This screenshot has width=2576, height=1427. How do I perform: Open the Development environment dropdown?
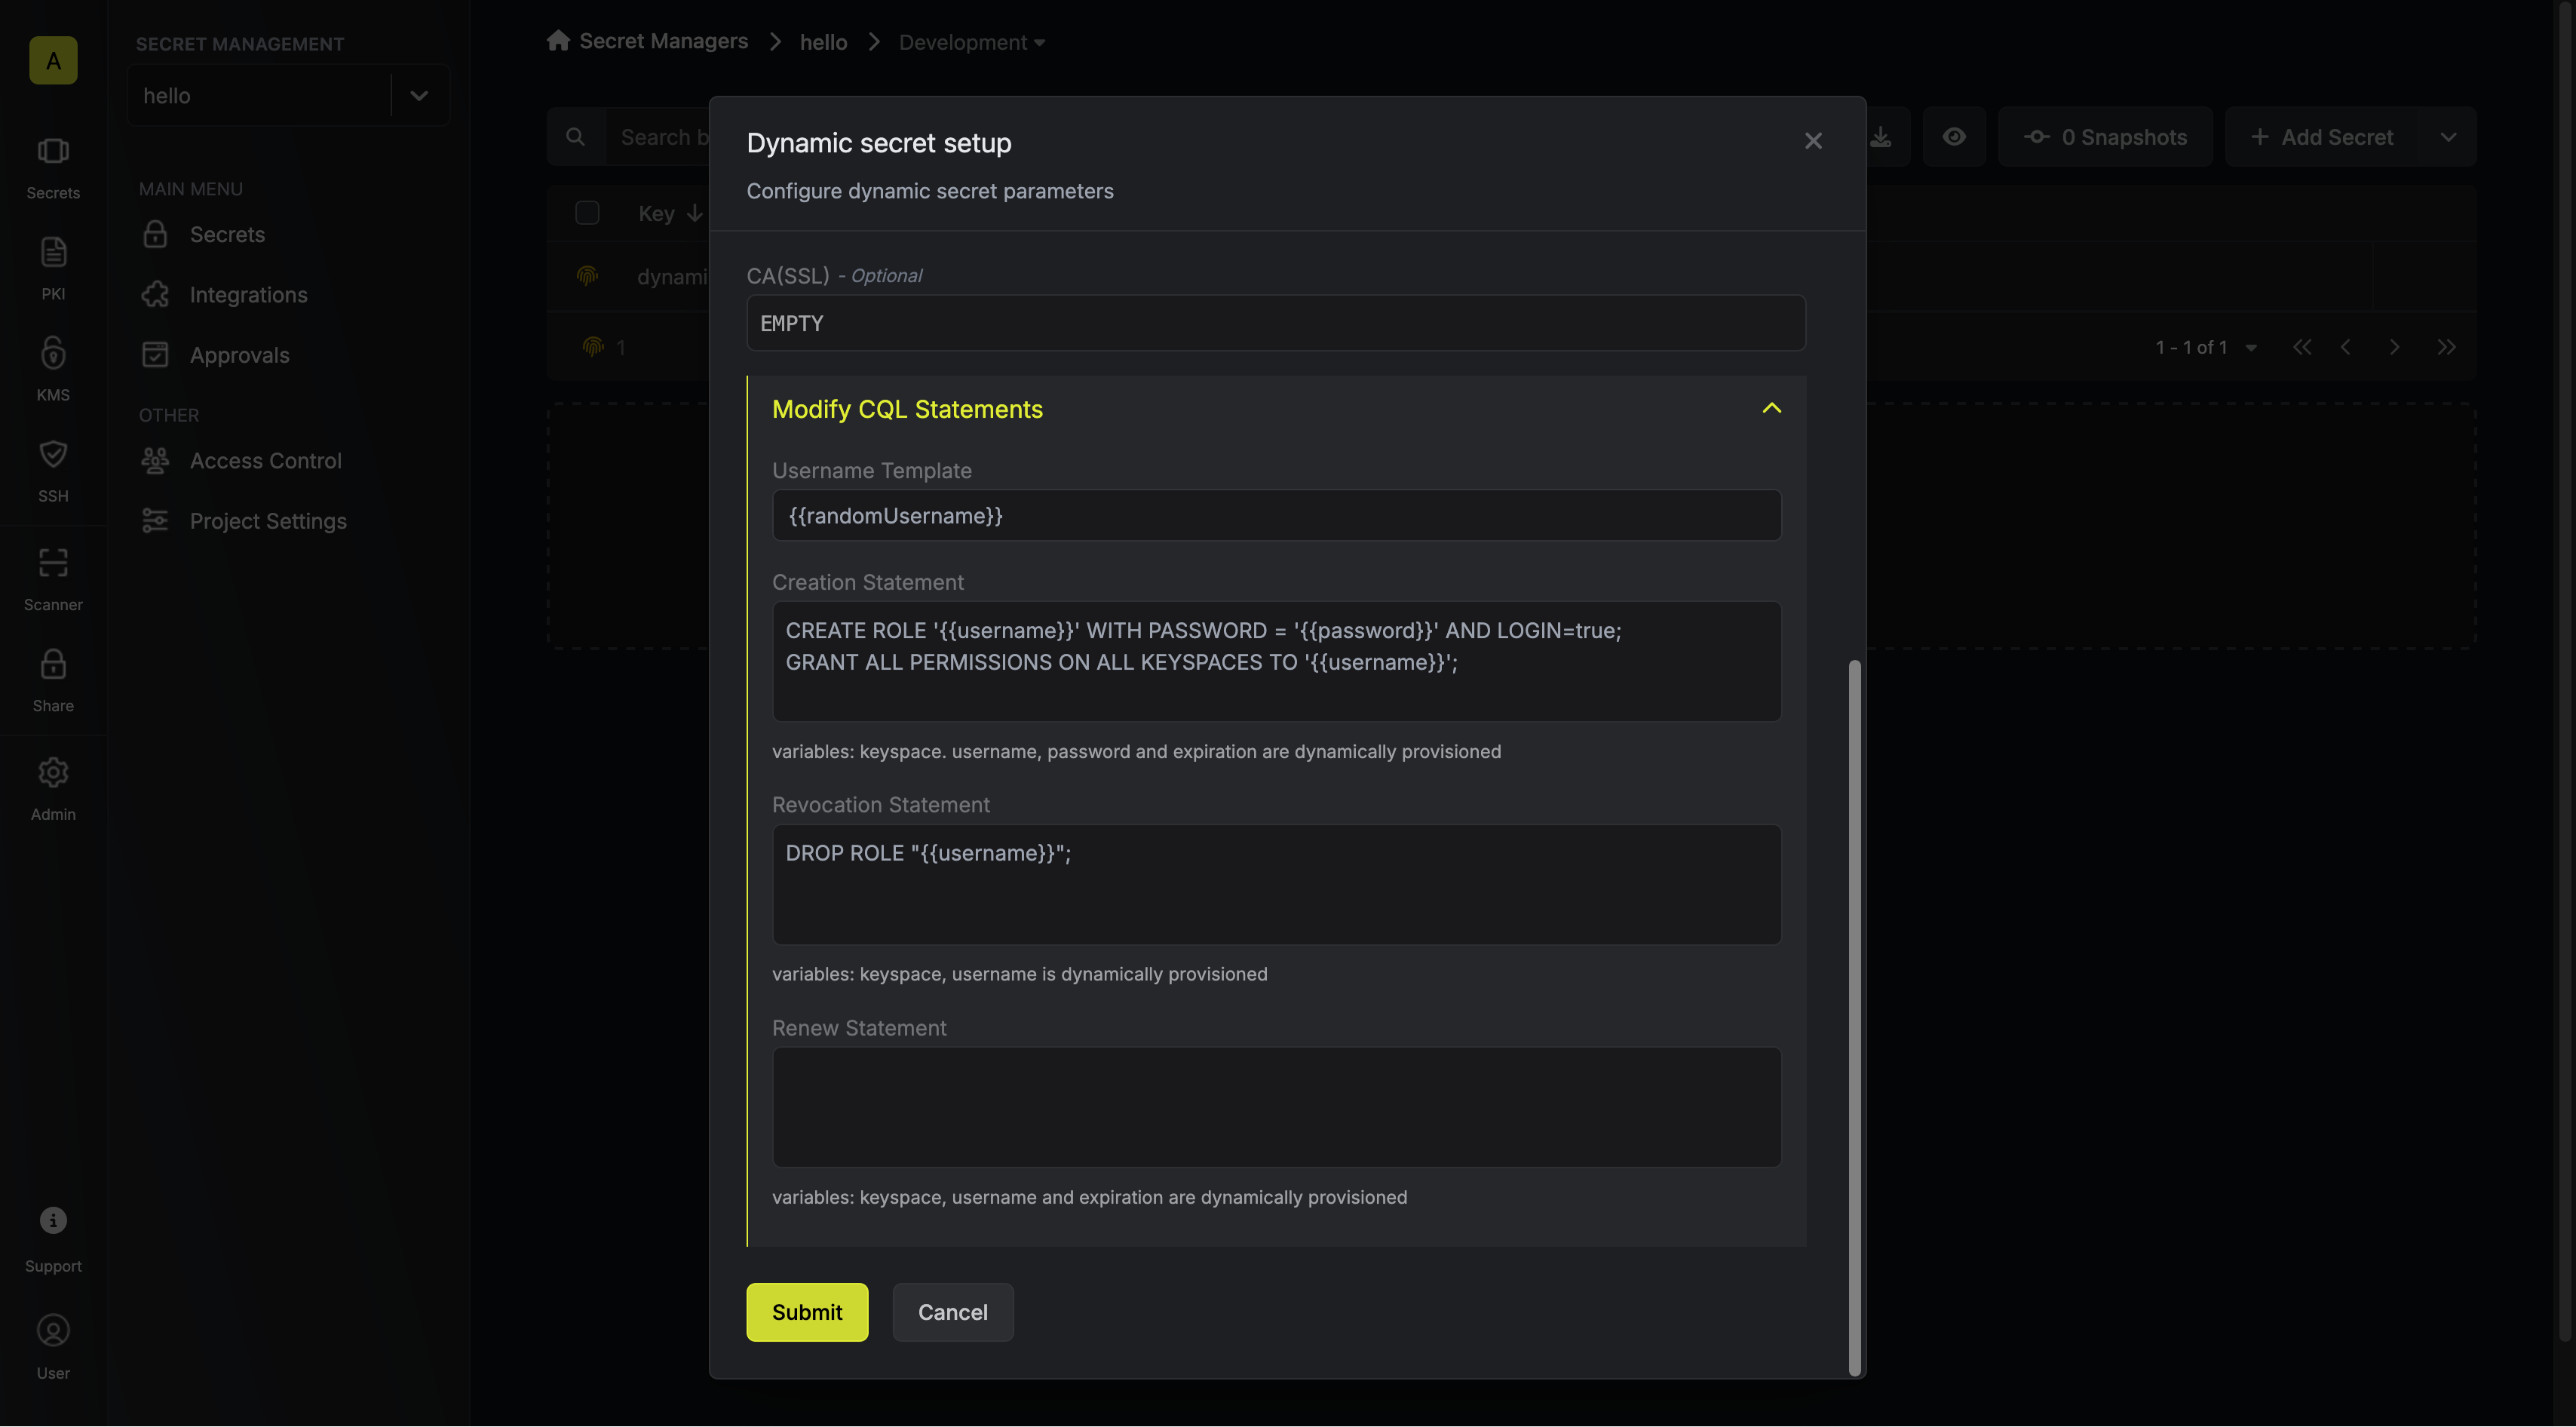pyautogui.click(x=971, y=42)
